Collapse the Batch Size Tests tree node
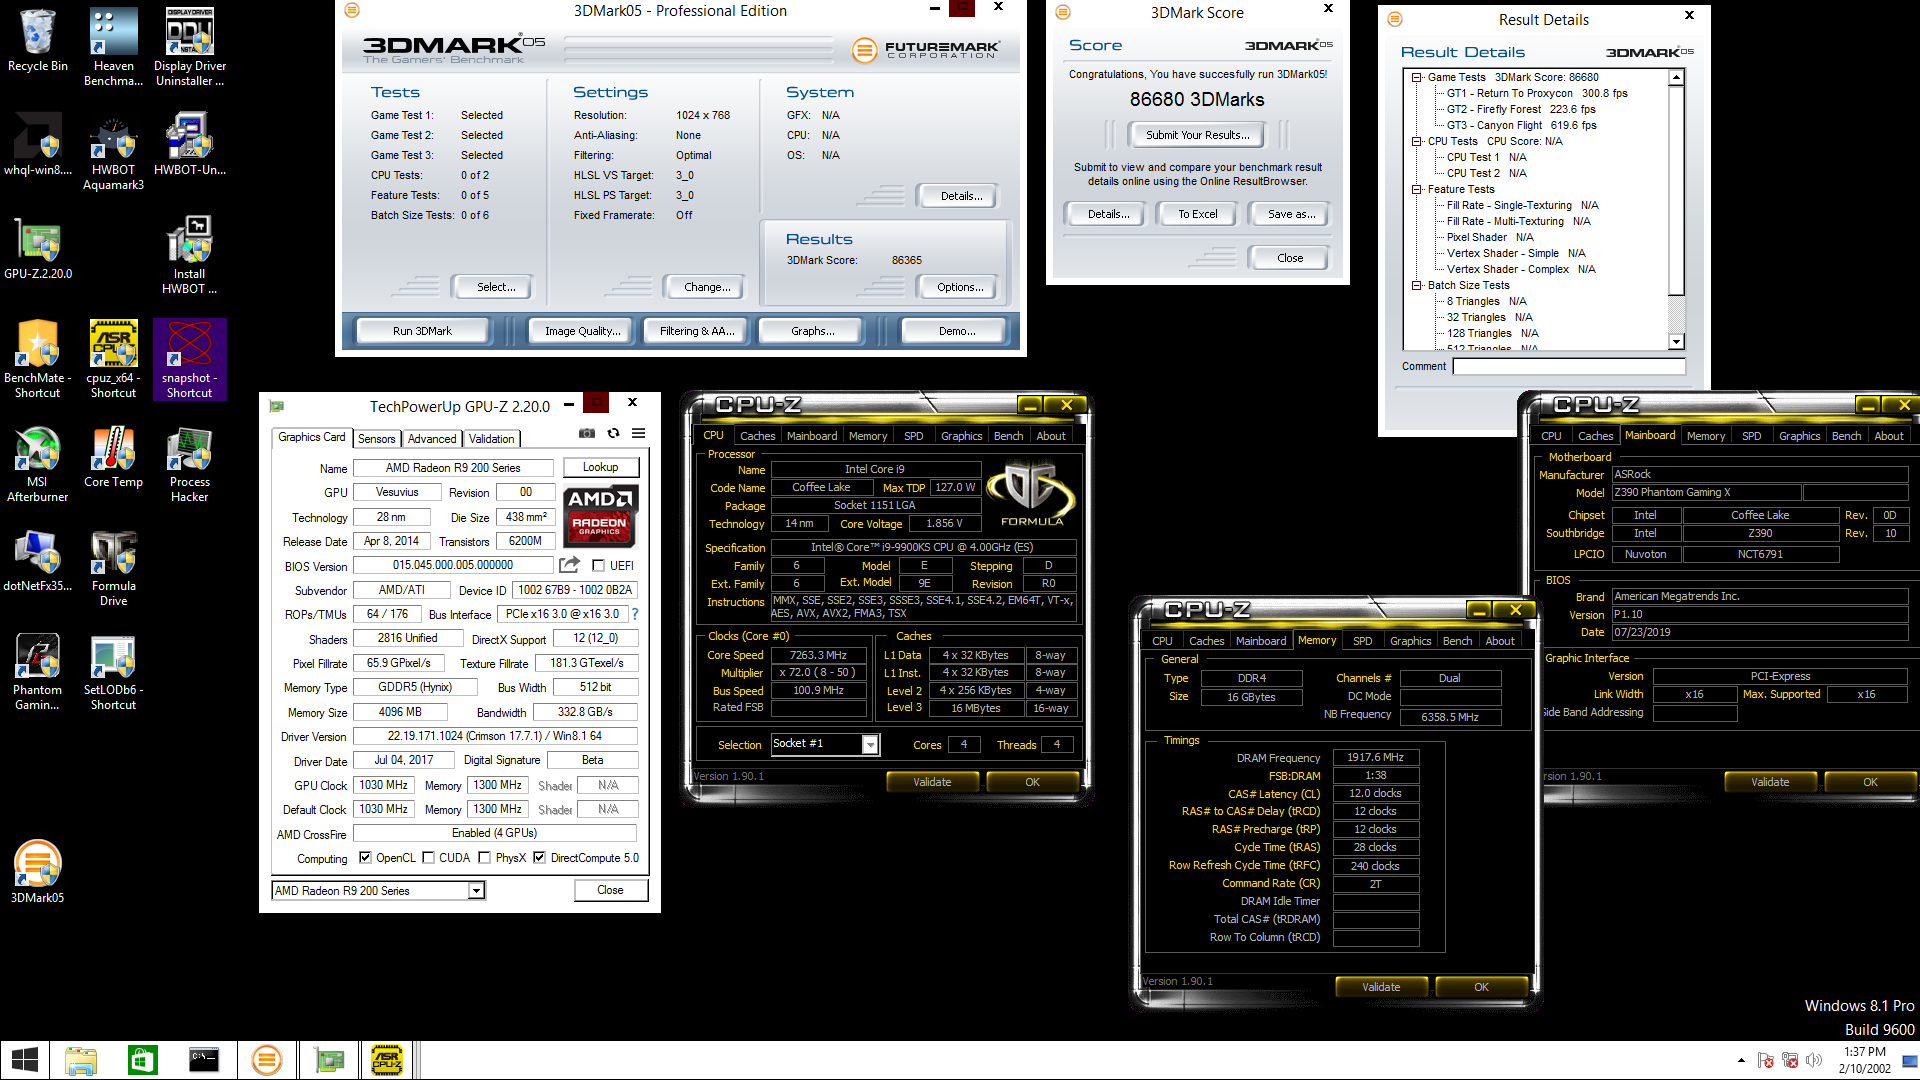This screenshot has height=1080, width=1920. [x=1417, y=285]
